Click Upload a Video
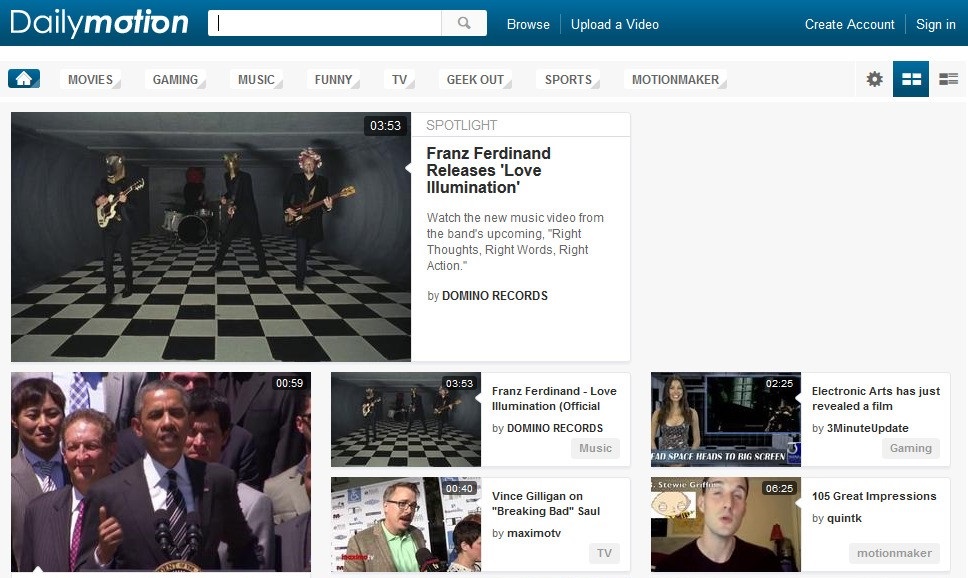Screen dimensions: 968x578 pyautogui.click(x=614, y=24)
